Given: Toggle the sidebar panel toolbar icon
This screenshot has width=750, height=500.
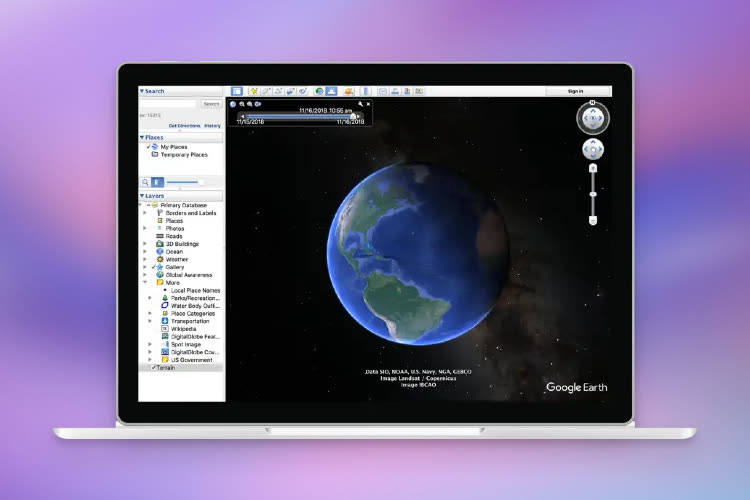Looking at the screenshot, I should coord(237,91).
